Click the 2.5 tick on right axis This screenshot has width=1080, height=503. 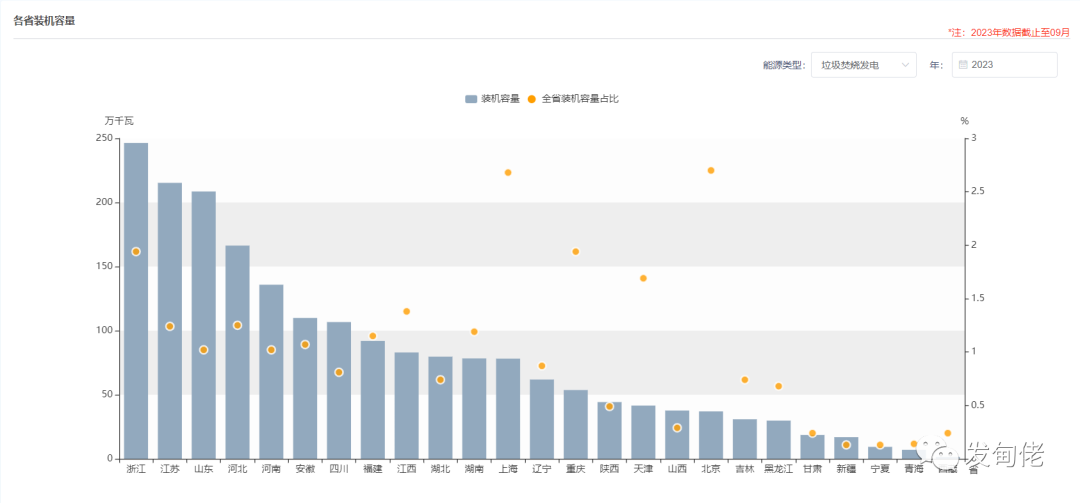tap(979, 192)
